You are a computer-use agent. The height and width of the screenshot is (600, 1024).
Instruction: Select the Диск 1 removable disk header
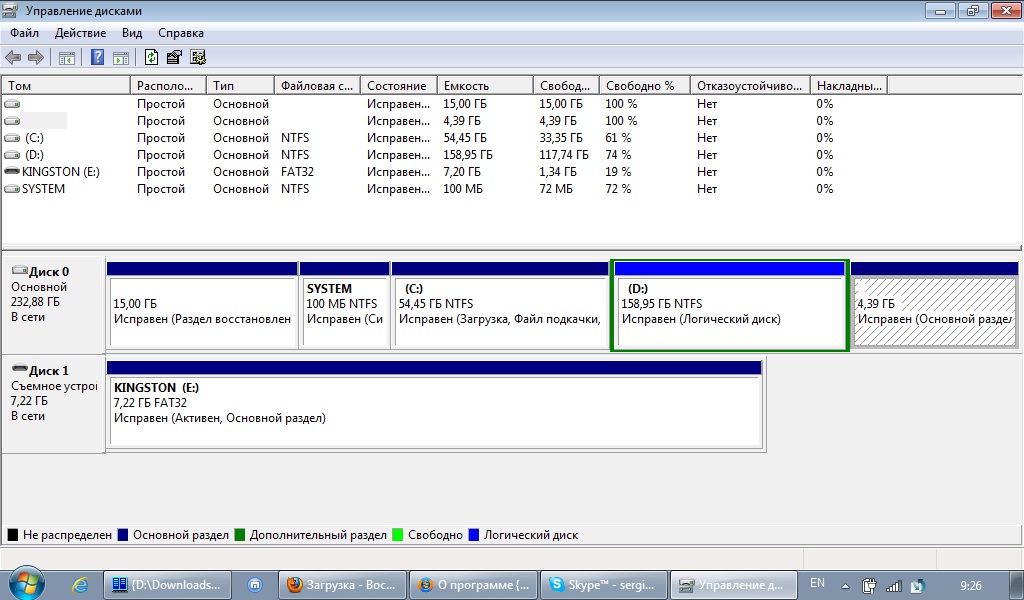click(53, 403)
